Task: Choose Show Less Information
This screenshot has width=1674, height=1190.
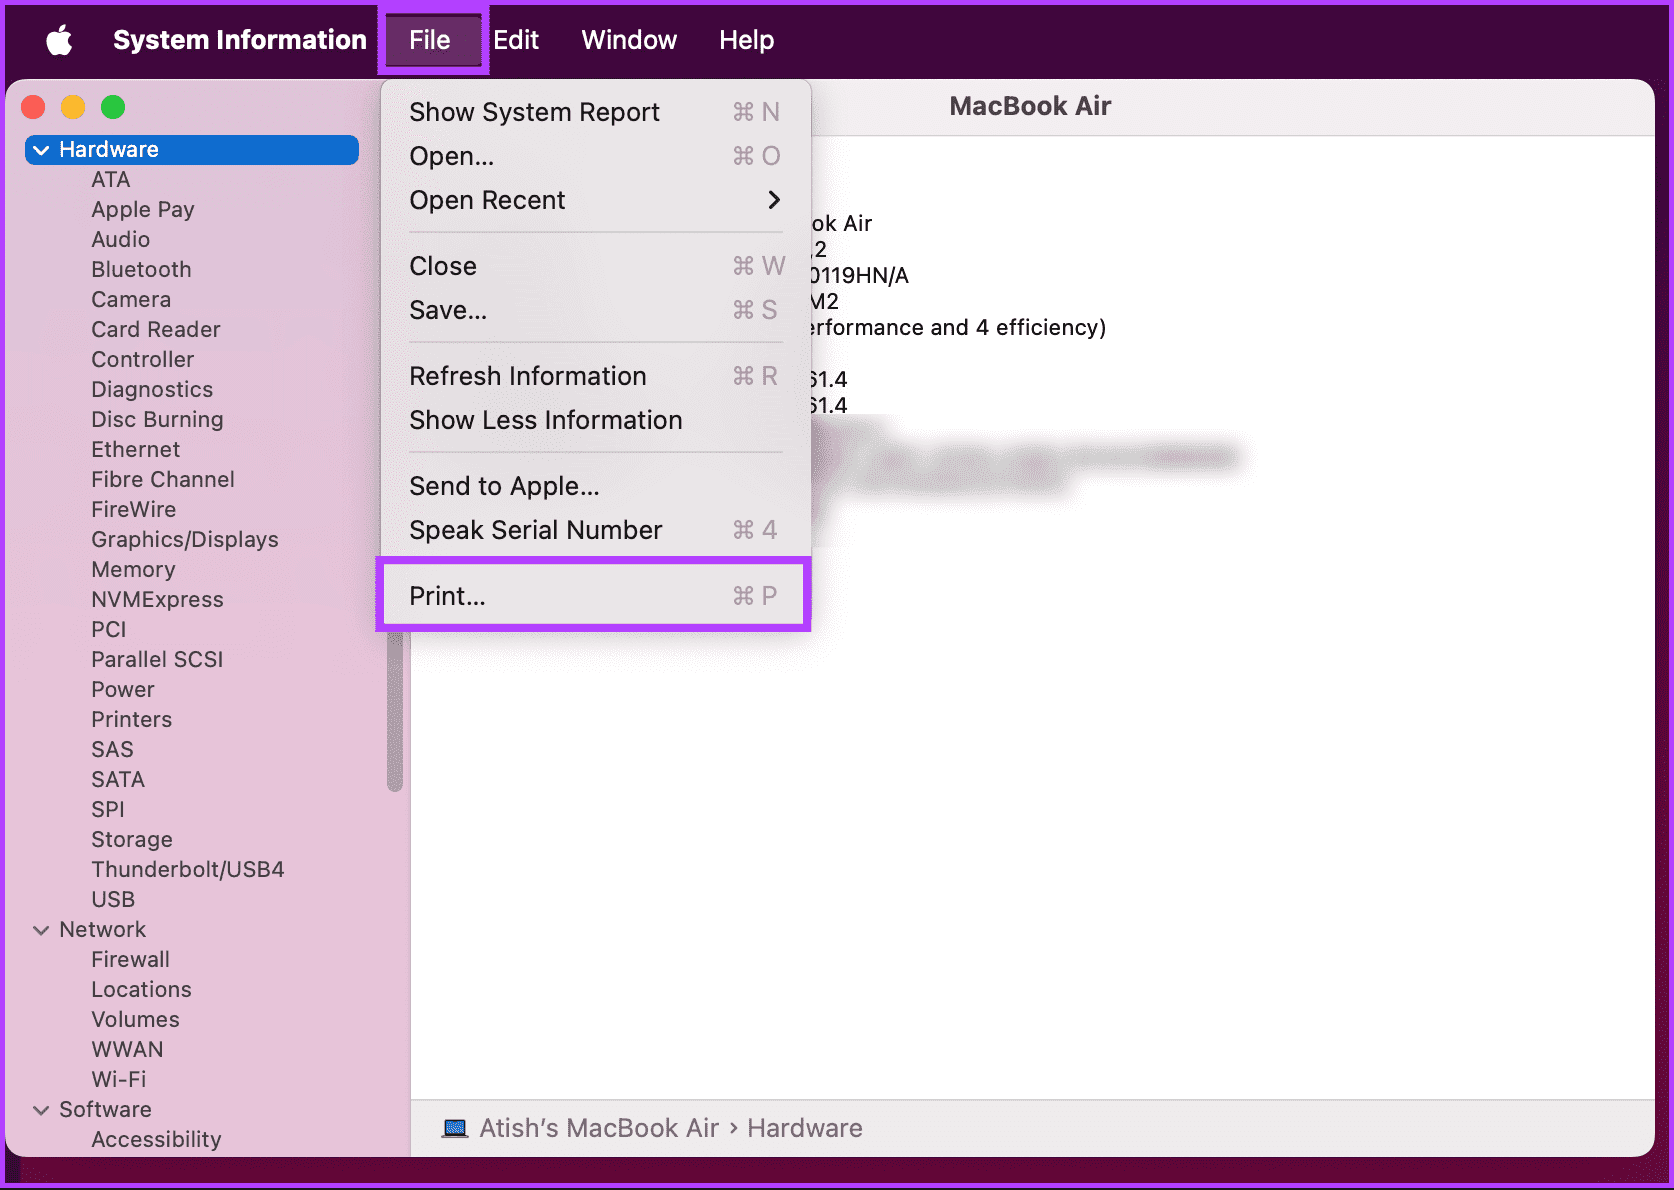Action: (x=594, y=420)
